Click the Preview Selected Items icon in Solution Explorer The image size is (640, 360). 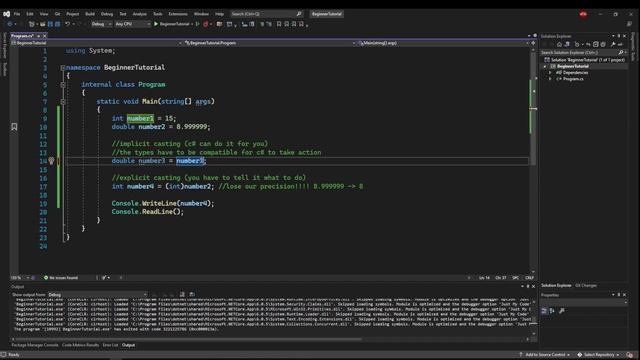coord(620,44)
